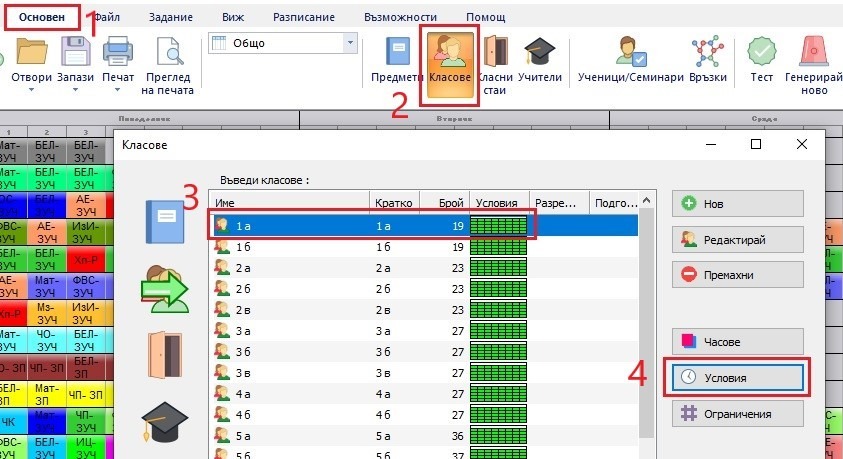Click green Условия grid of row 2 а
Viewport: 843px width, 459px height.
[498, 268]
